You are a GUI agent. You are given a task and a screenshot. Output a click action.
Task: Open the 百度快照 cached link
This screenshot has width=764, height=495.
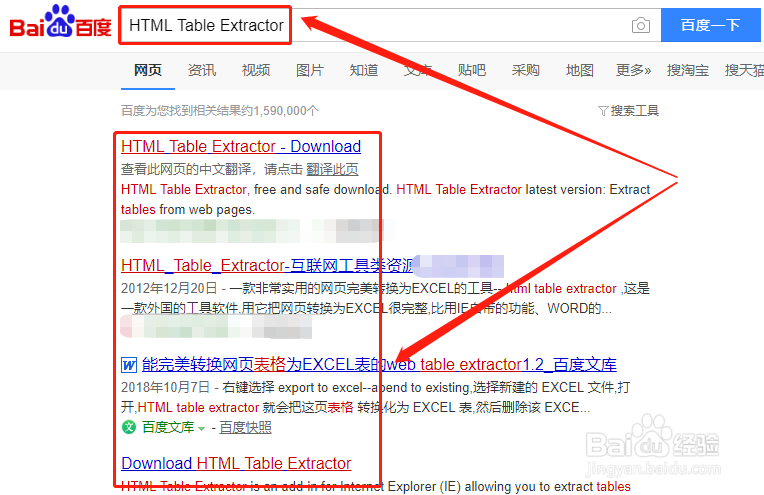(245, 427)
